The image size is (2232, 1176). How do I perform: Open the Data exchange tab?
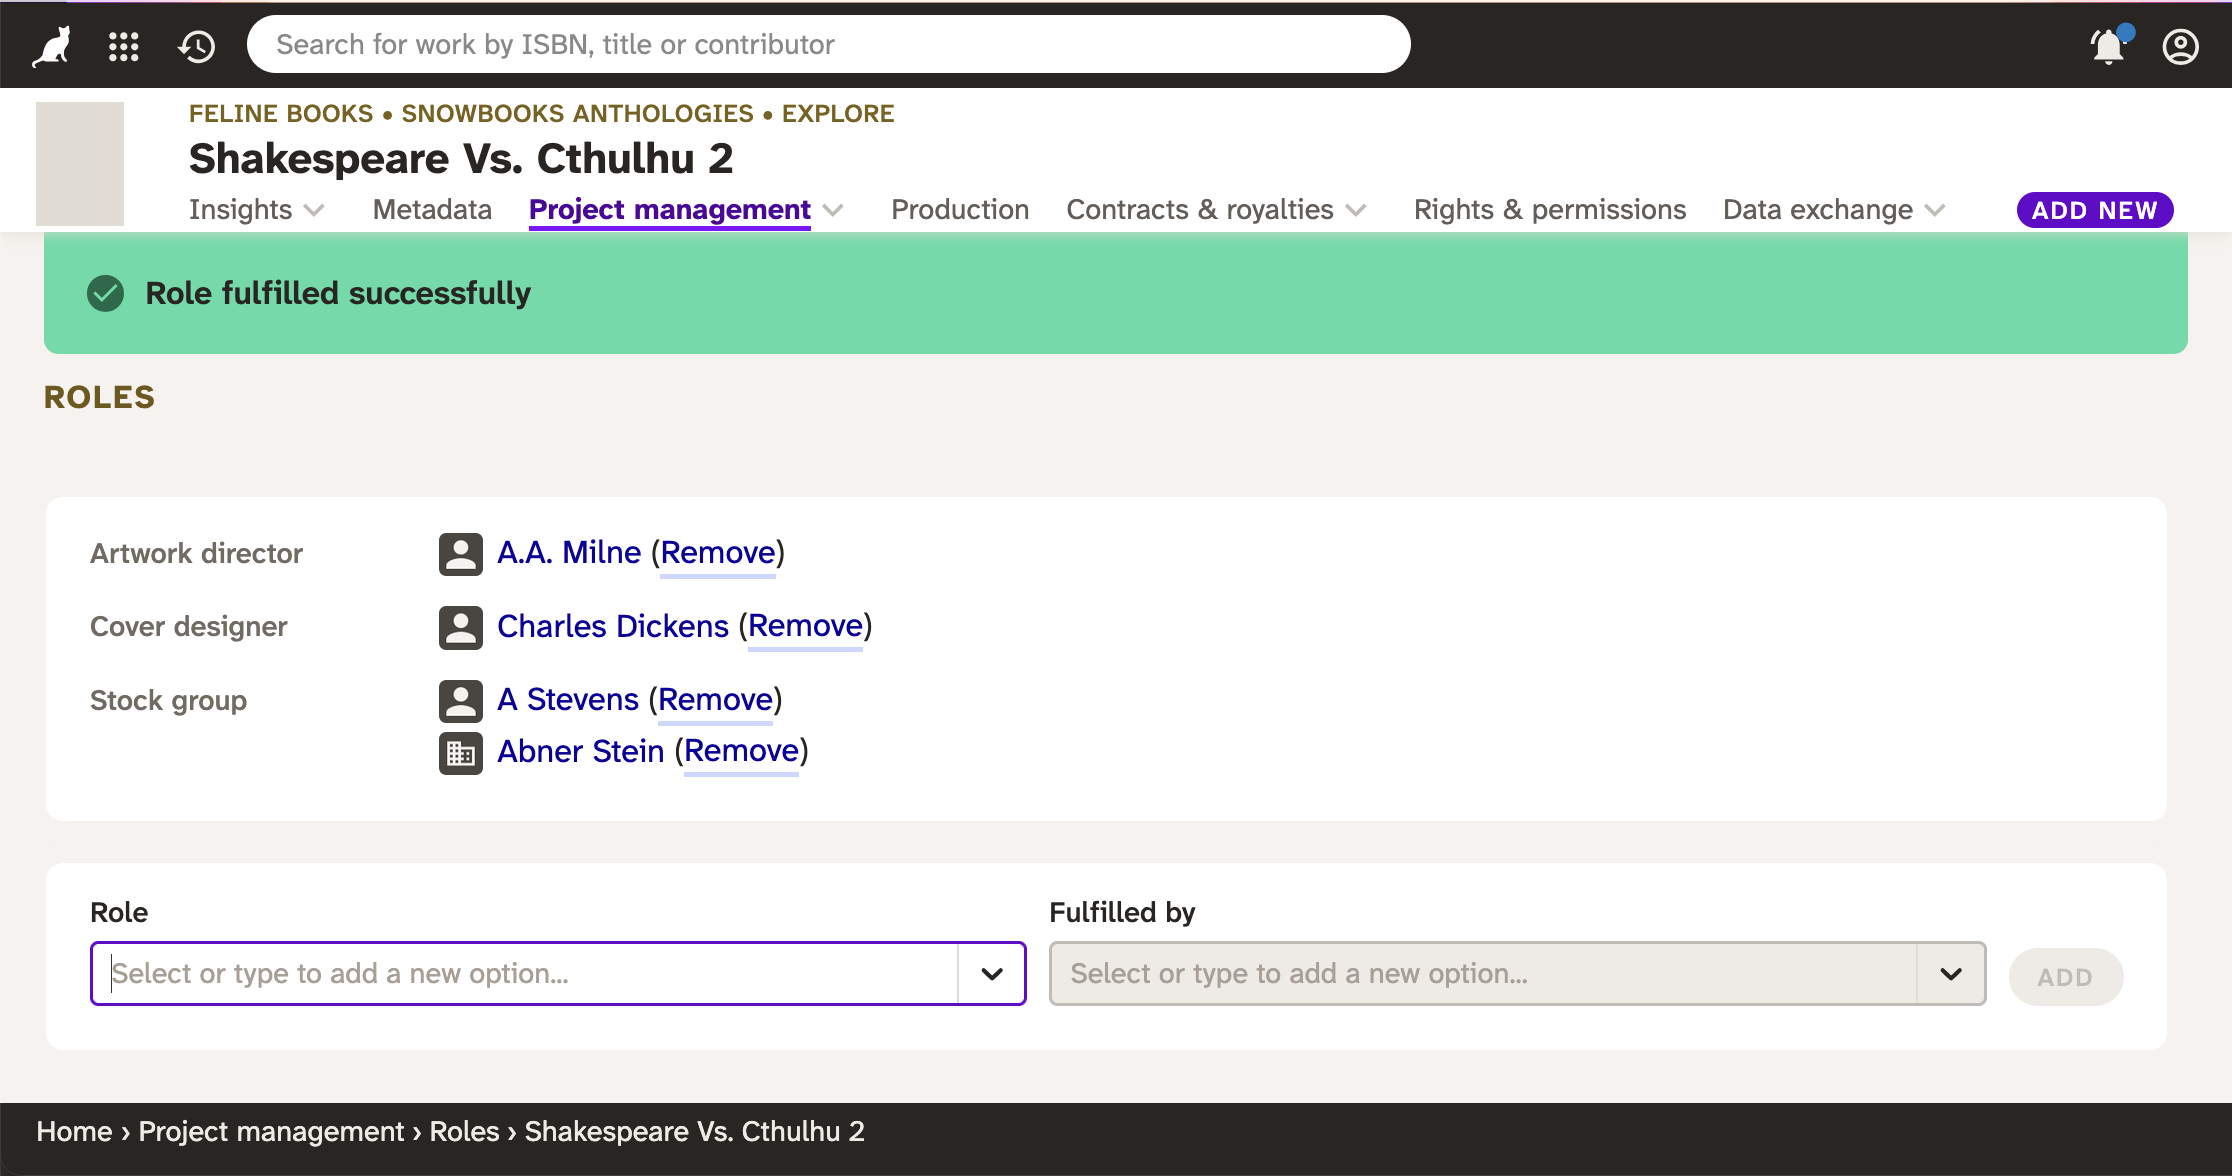[x=1818, y=209]
